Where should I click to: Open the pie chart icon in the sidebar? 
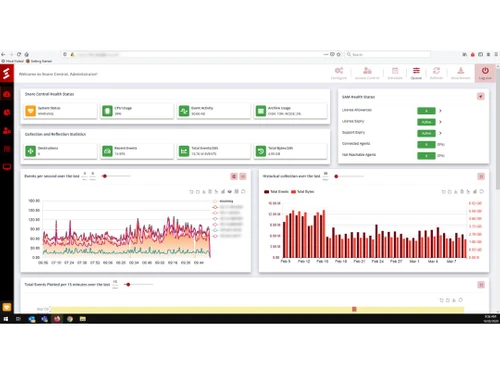coord(7,113)
